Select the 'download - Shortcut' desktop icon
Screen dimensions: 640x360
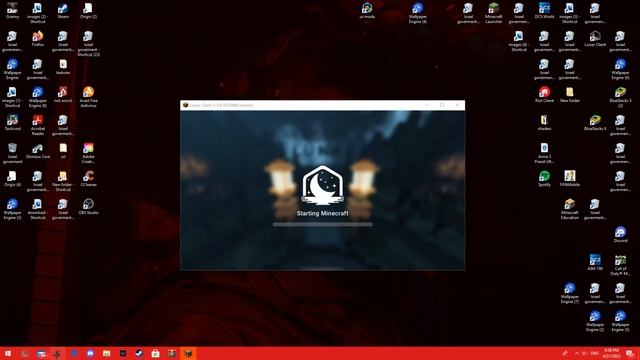[38, 209]
